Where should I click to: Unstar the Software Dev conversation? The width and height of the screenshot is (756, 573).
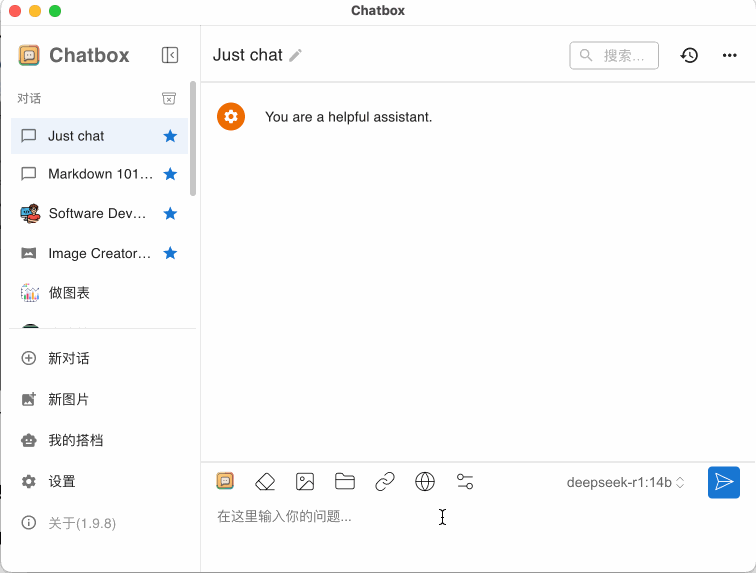click(x=170, y=213)
